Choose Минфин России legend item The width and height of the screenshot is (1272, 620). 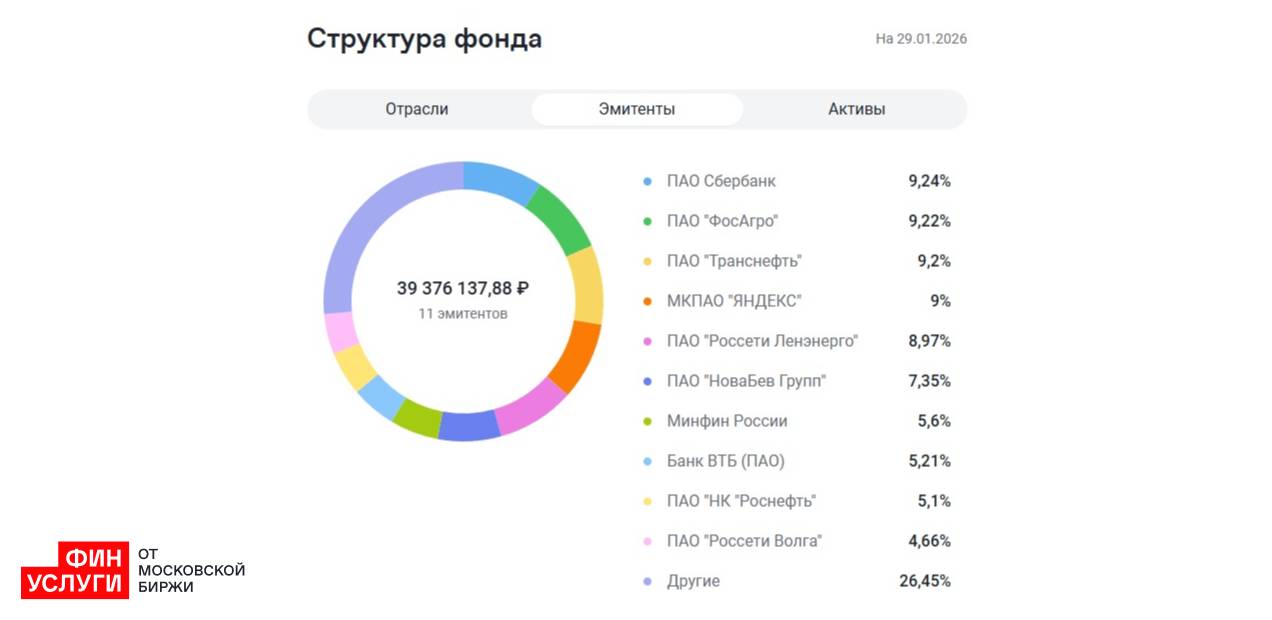[x=727, y=422]
